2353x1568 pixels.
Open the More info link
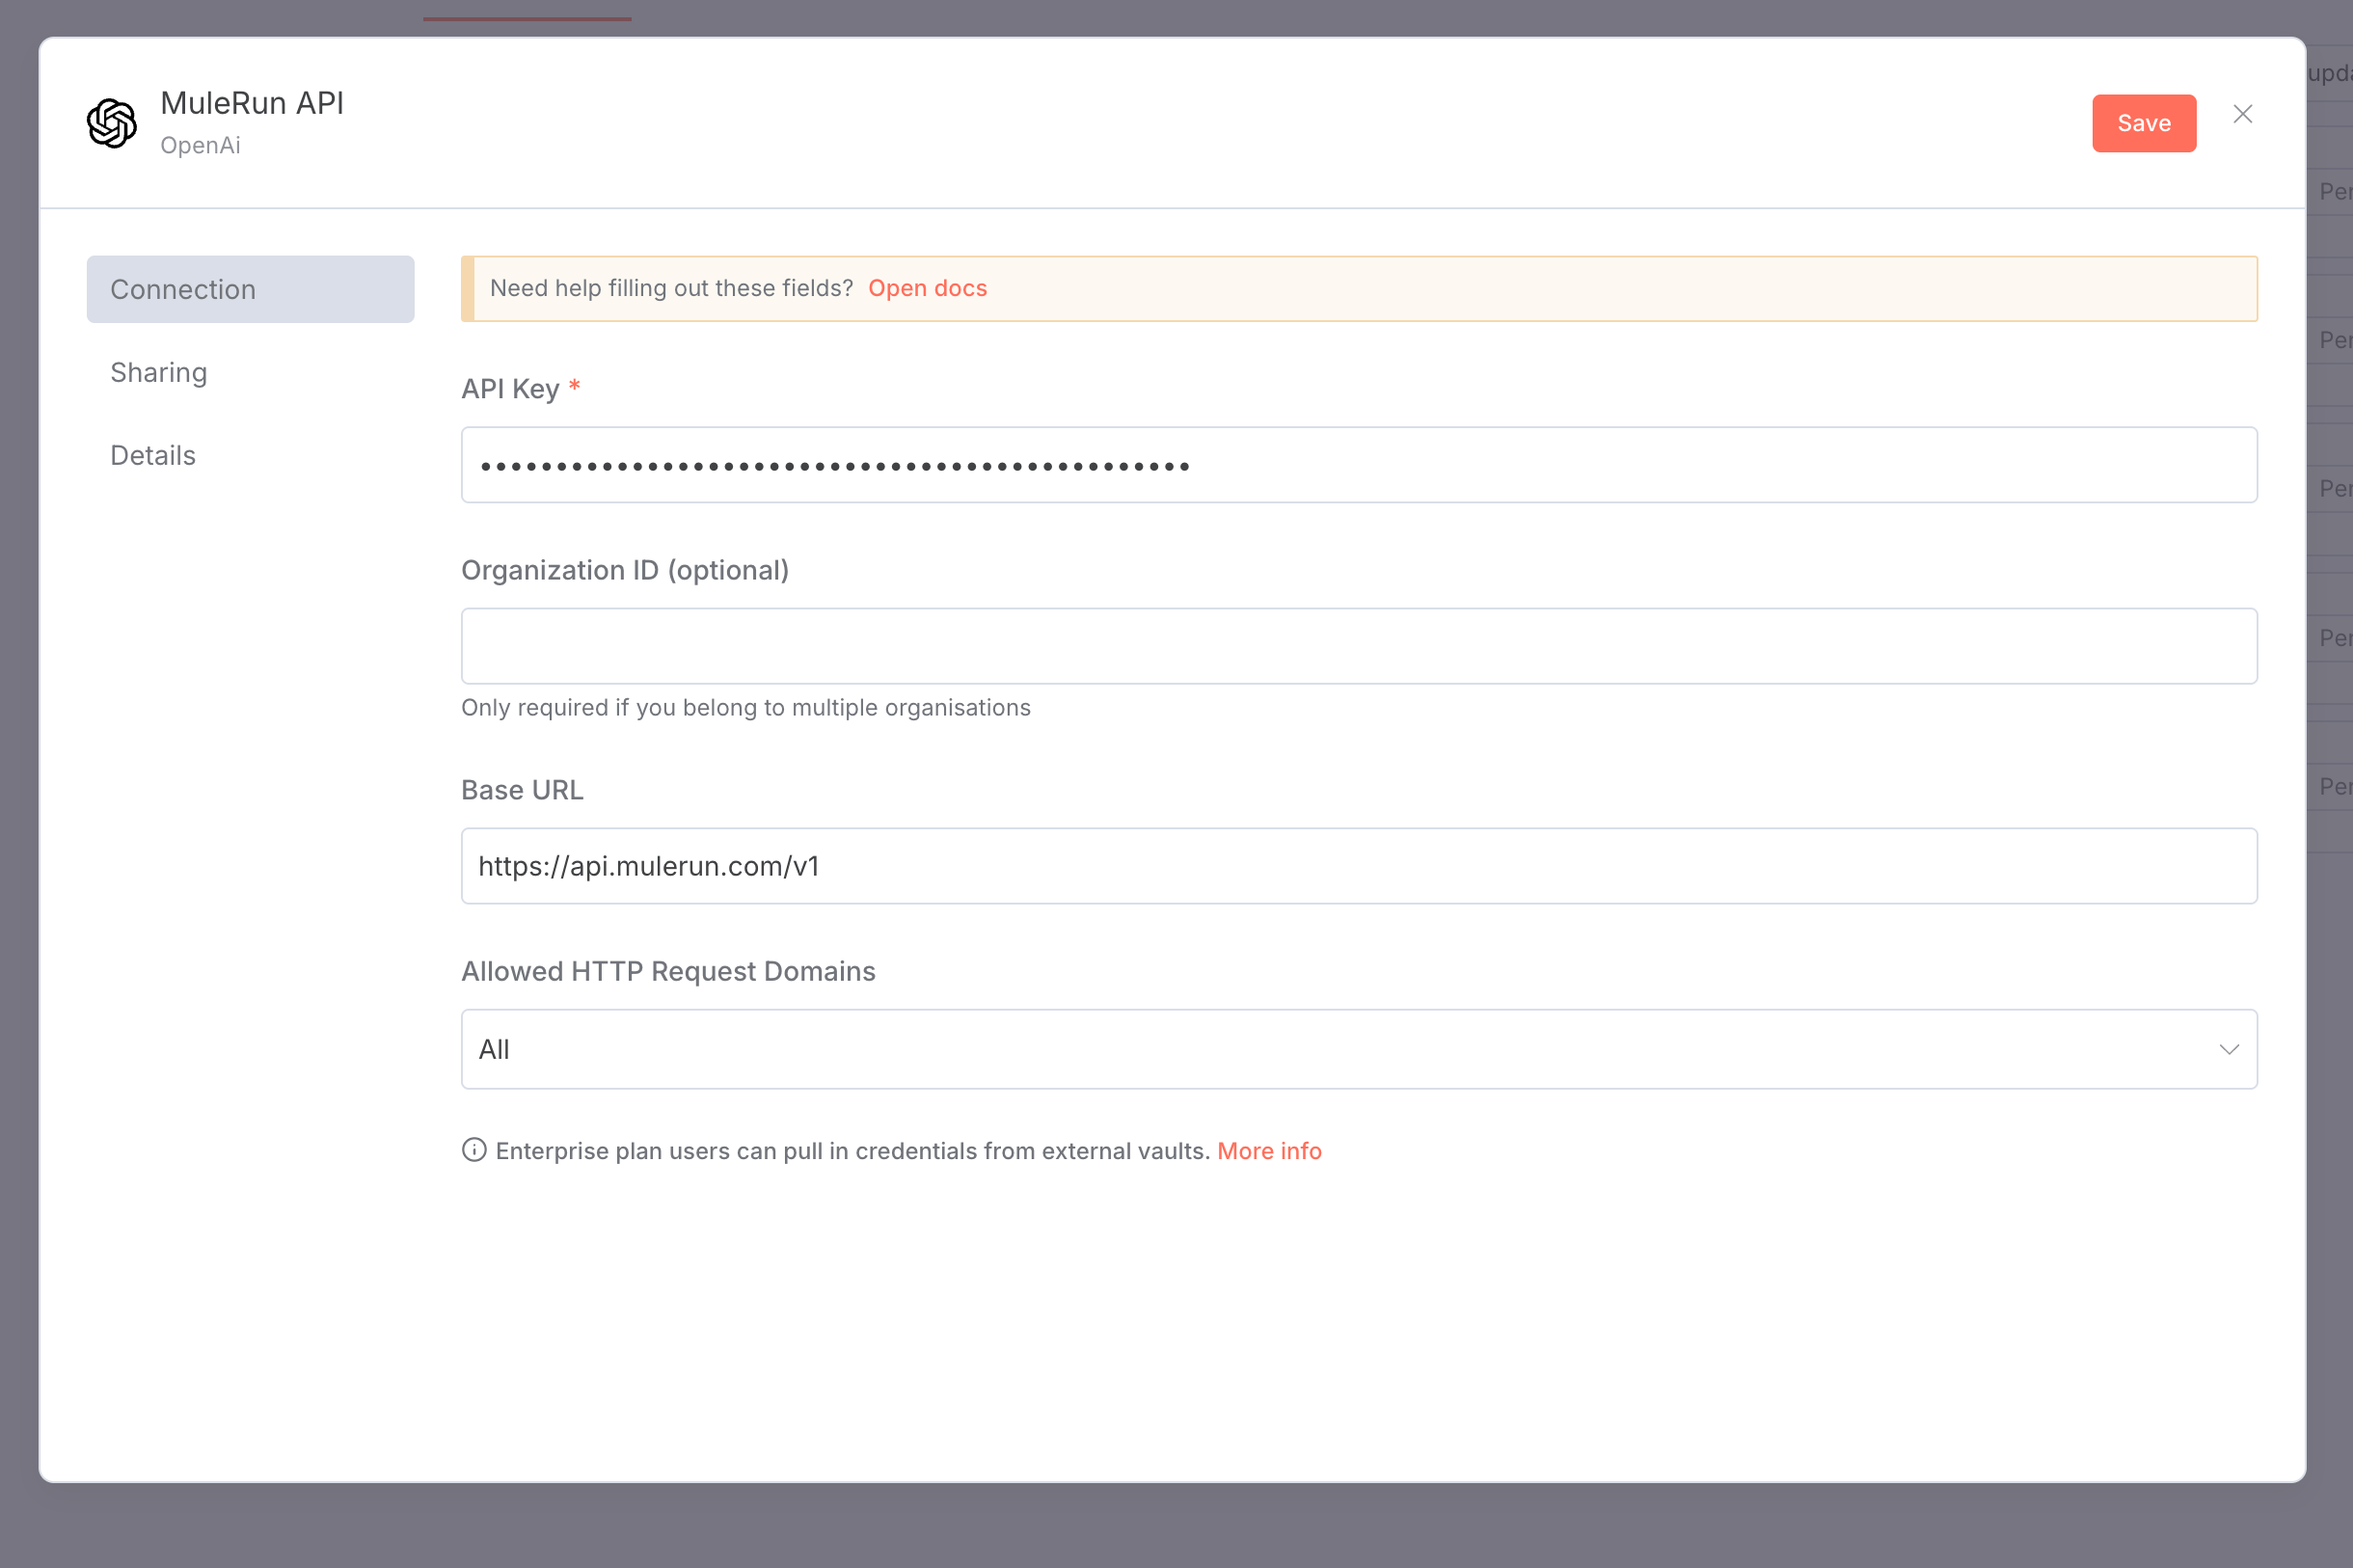tap(1268, 1151)
